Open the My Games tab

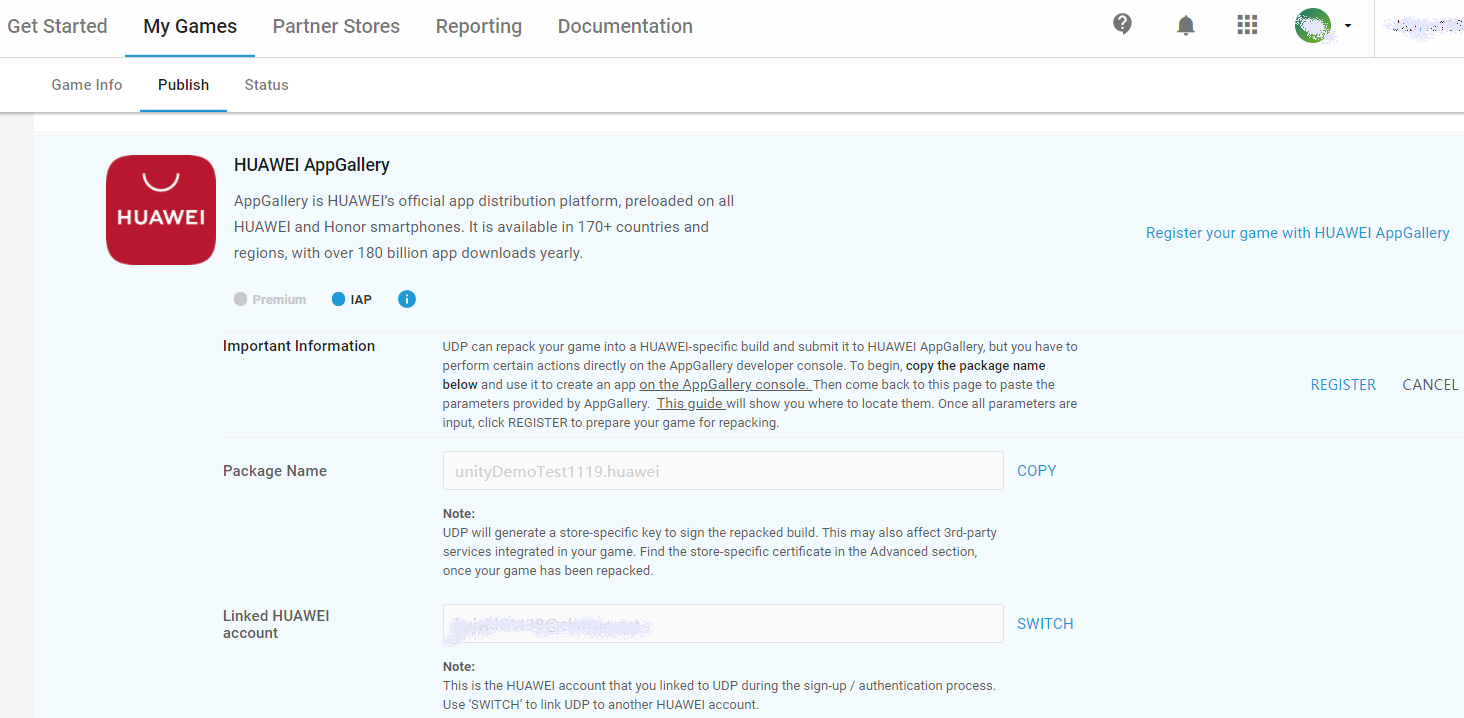pos(190,27)
